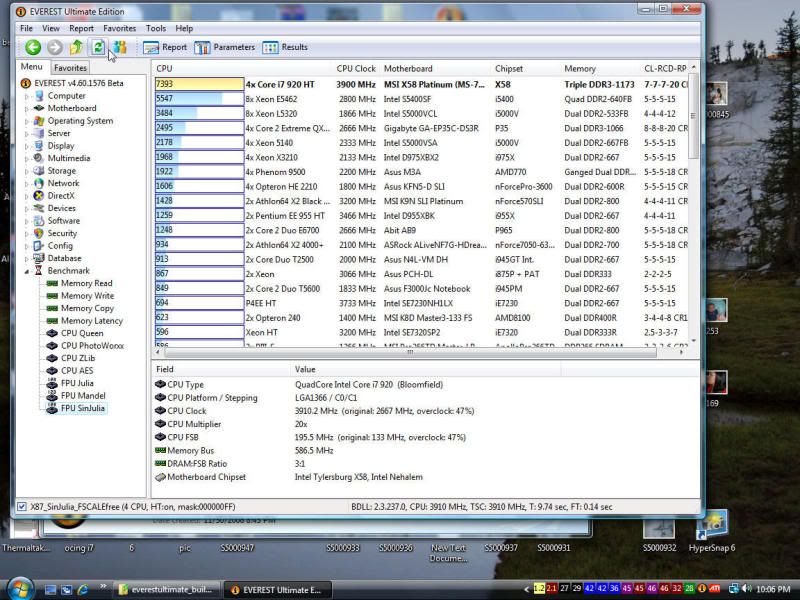
Task: Sort results by CPU Clock column
Action: tap(356, 69)
